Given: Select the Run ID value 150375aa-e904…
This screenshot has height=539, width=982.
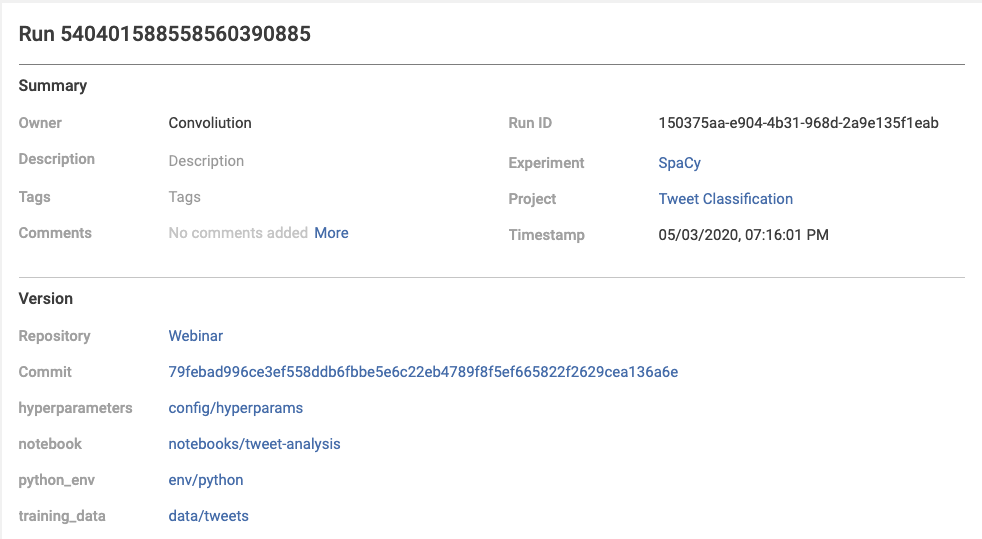Looking at the screenshot, I should coord(799,123).
